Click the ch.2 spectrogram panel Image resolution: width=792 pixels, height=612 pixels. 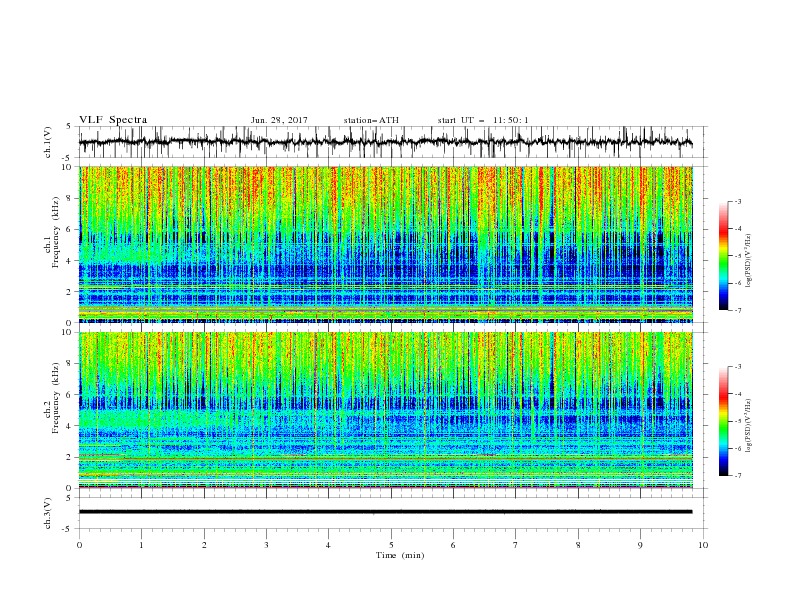[386, 410]
